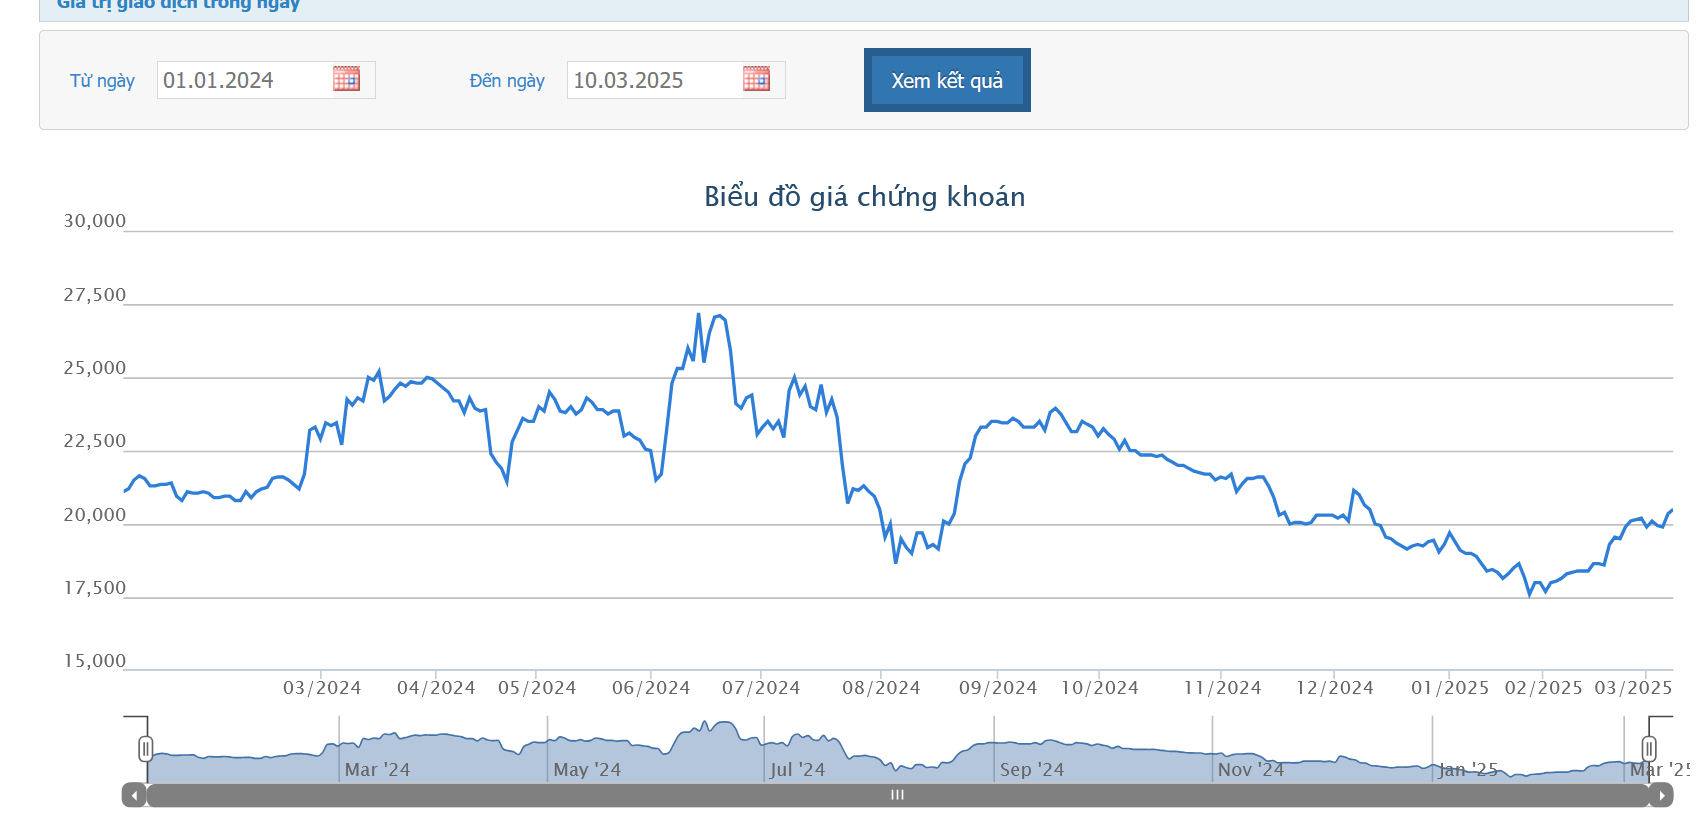Click the 01/2025 x-axis label

click(1450, 688)
